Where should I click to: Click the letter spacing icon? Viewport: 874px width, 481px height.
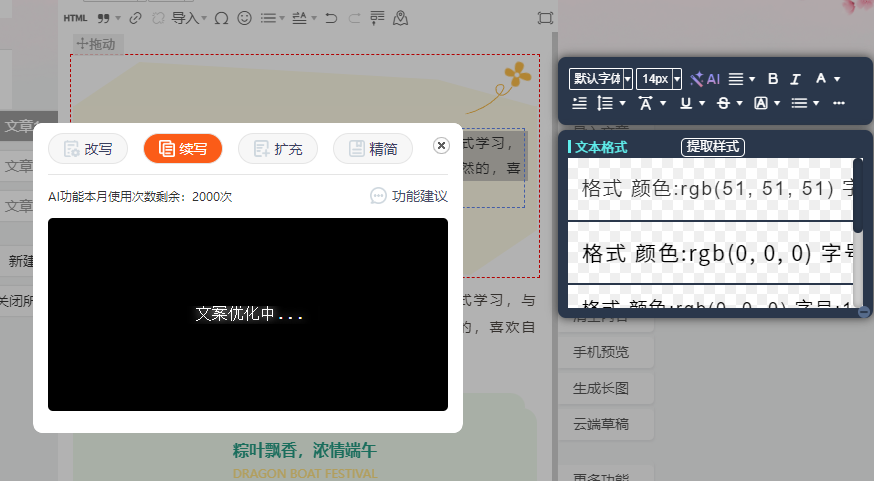(645, 103)
